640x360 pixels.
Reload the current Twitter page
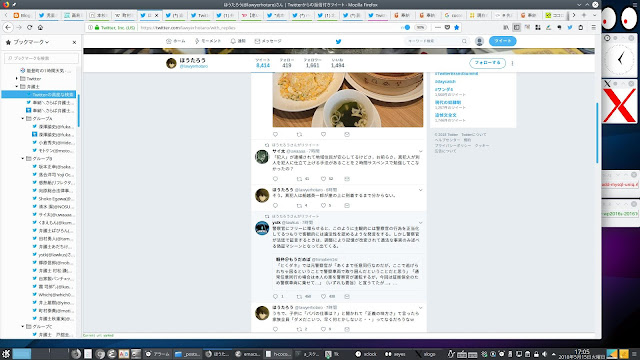(29, 27)
